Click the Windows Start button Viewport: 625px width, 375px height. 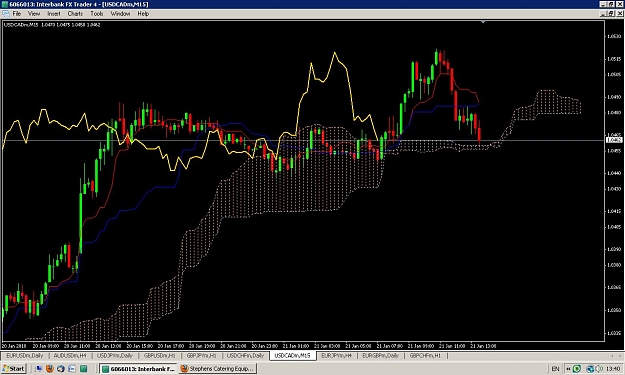coord(14,369)
